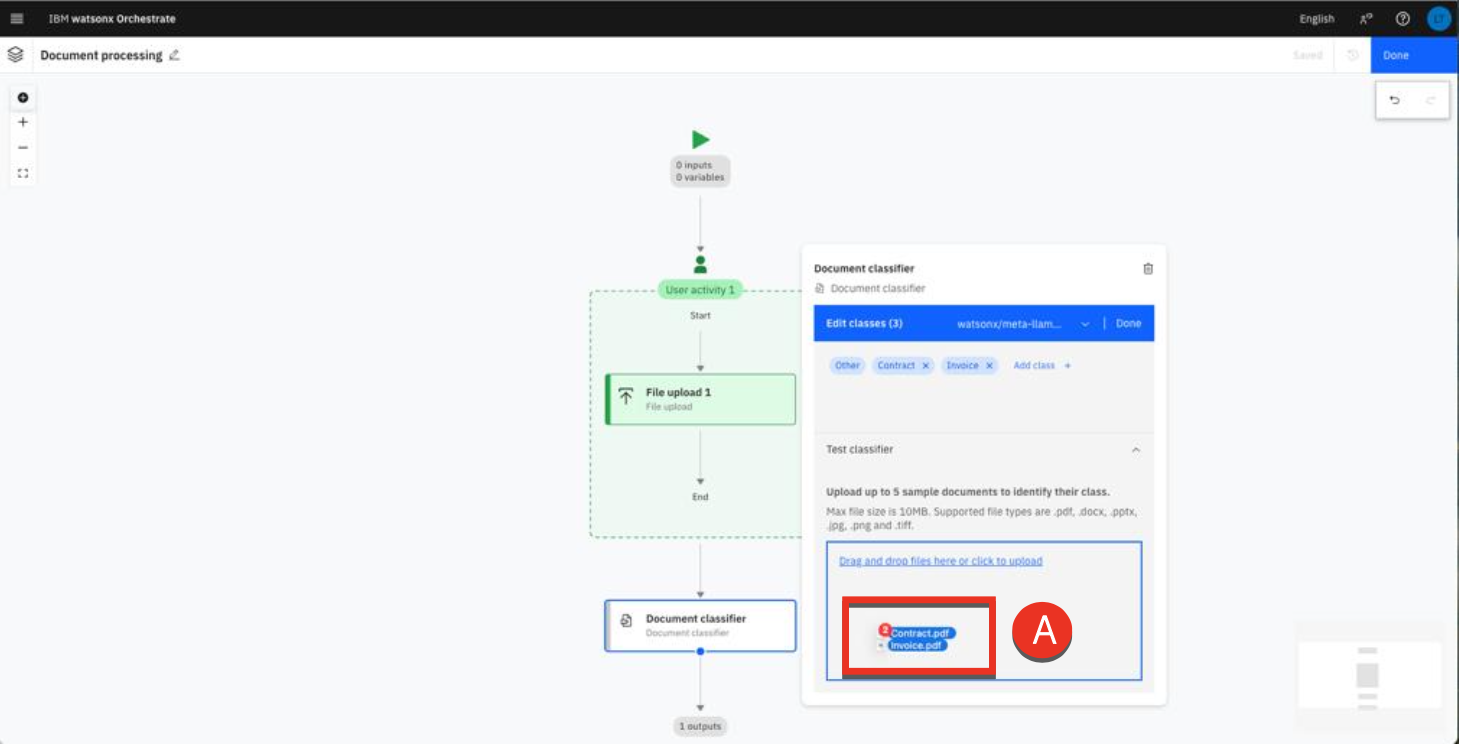Open the hamburger navigation menu

17,19
